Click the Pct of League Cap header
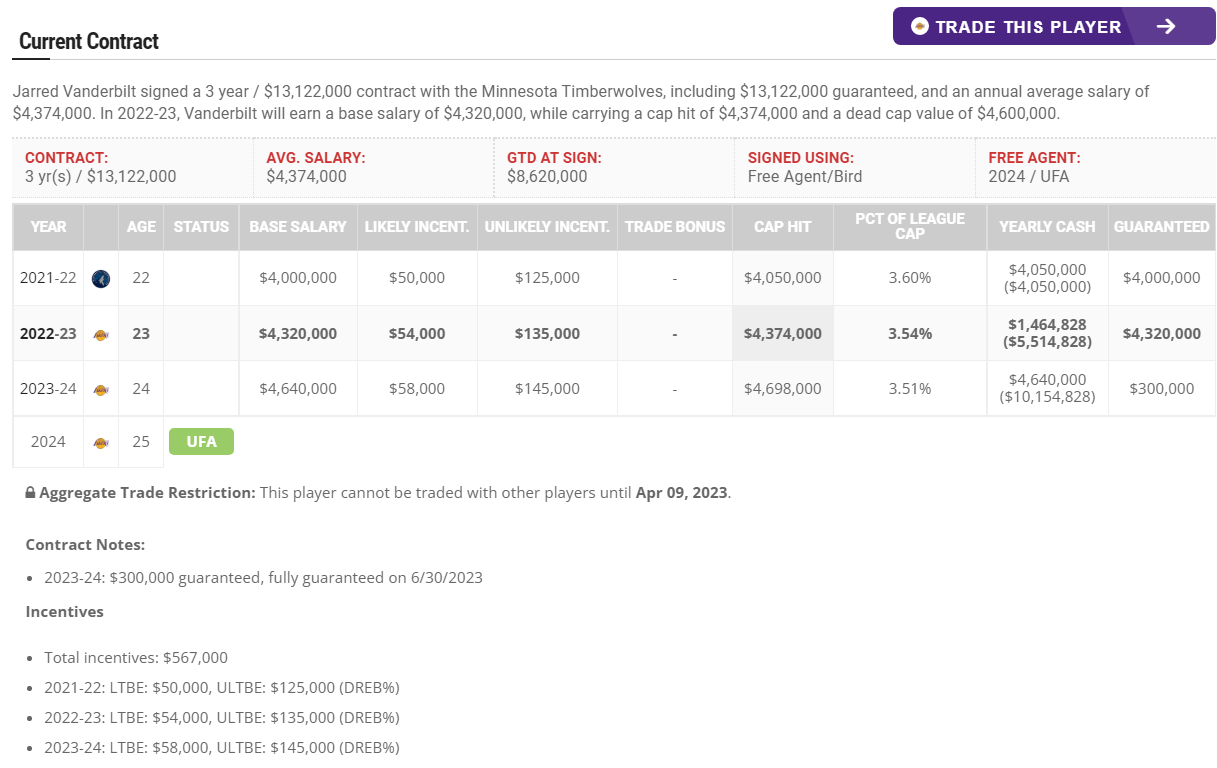The image size is (1217, 768). point(909,227)
